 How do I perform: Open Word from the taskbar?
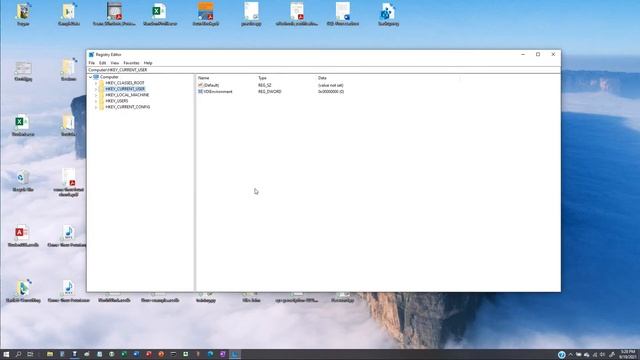[136, 354]
